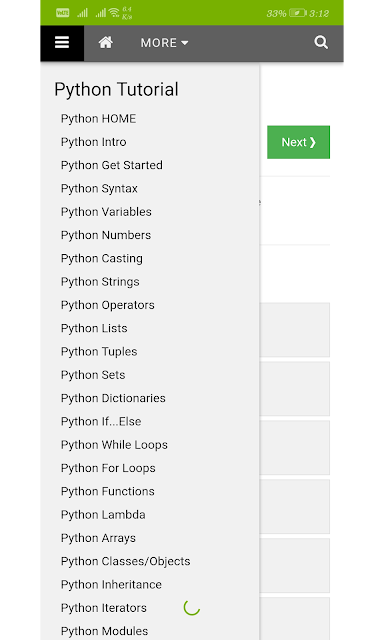The image size is (384, 640).
Task: Open Python If...Else lesson
Action: (x=101, y=421)
